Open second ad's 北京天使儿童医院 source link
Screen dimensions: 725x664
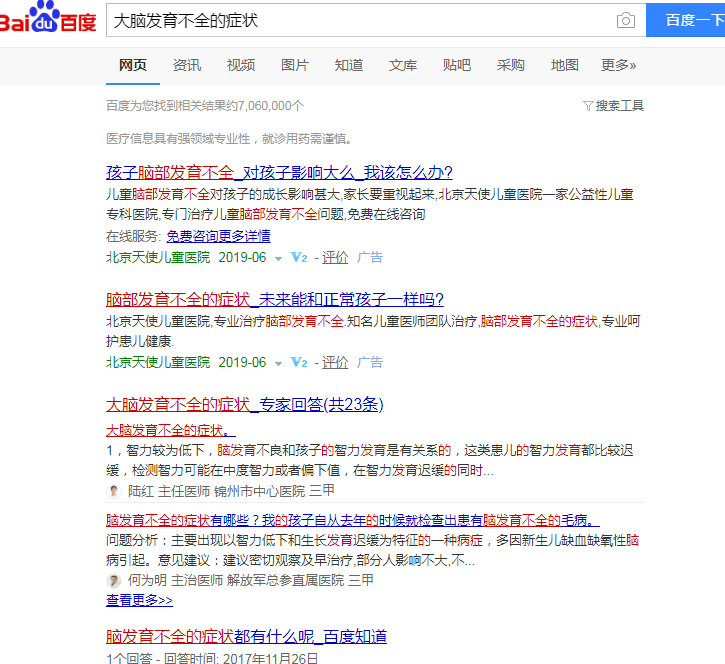pos(158,362)
